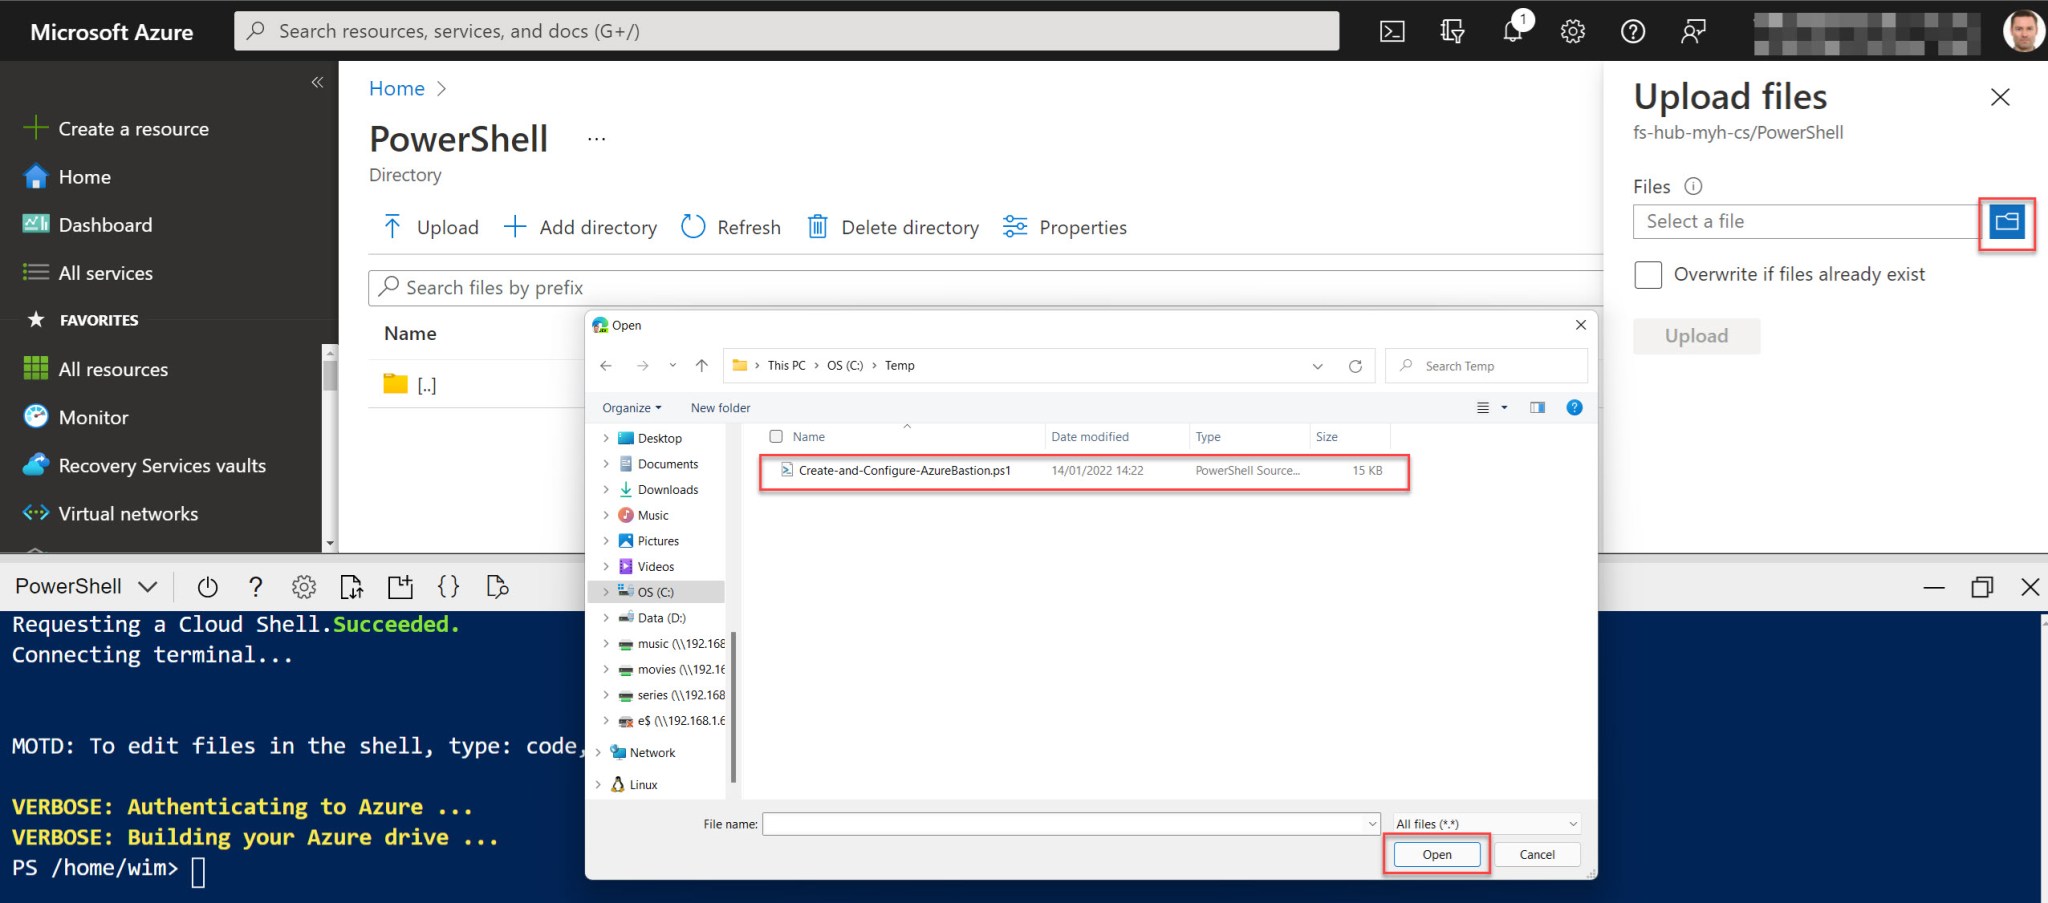Expand the Desktop tree node

(606, 438)
